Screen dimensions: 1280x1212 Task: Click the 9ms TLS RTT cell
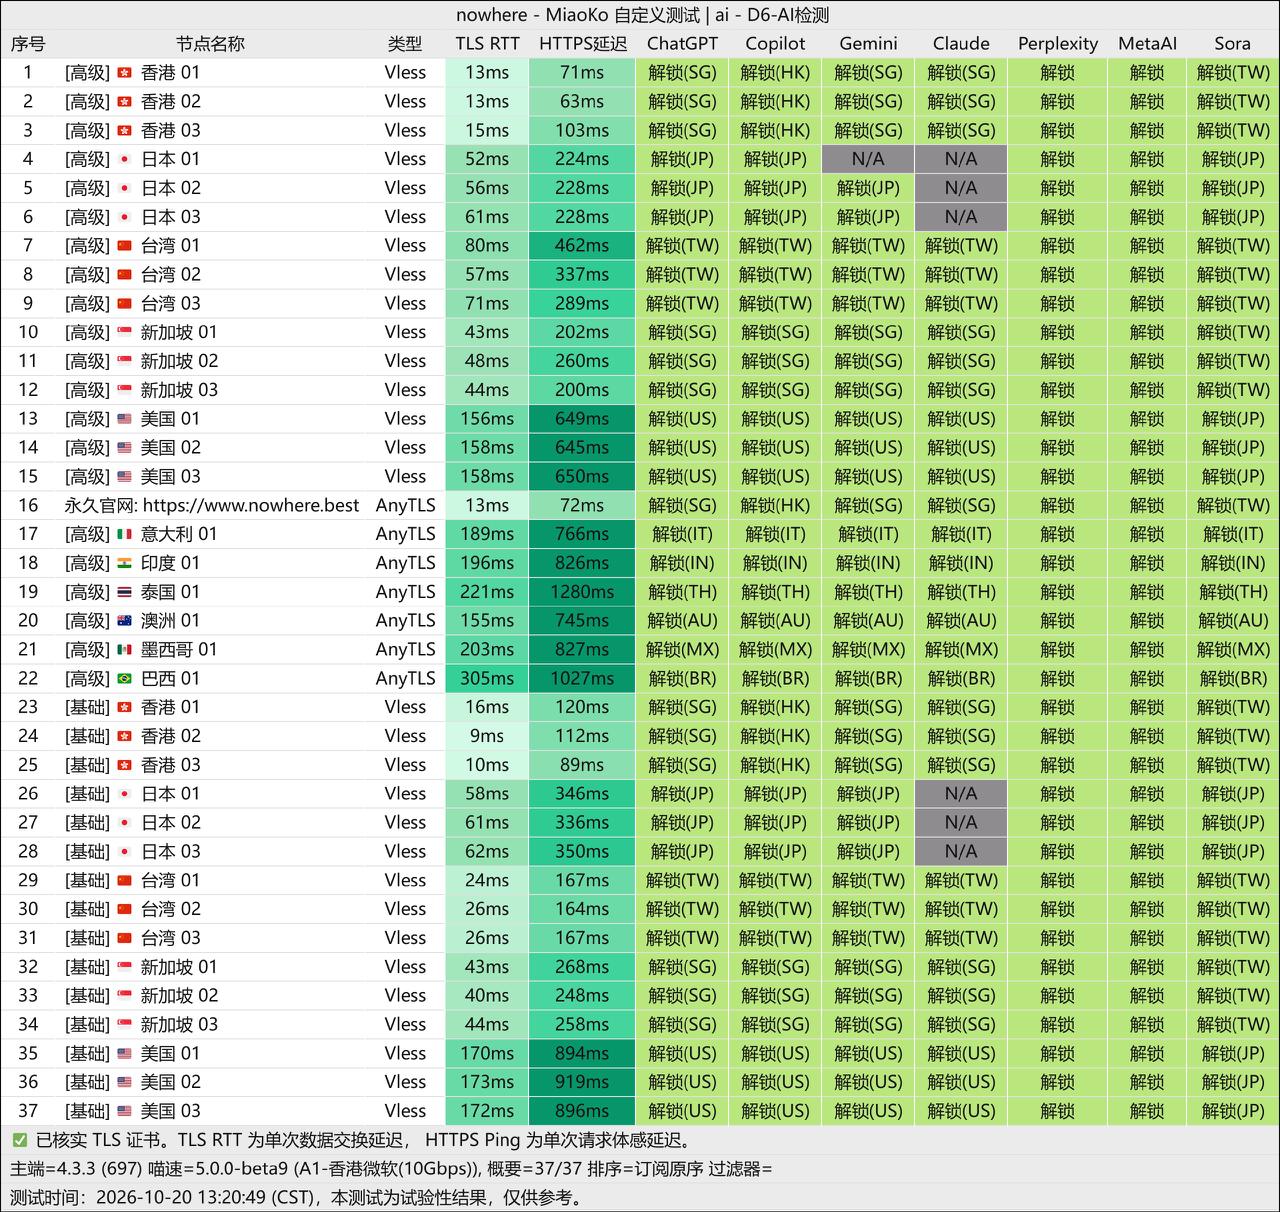click(487, 736)
